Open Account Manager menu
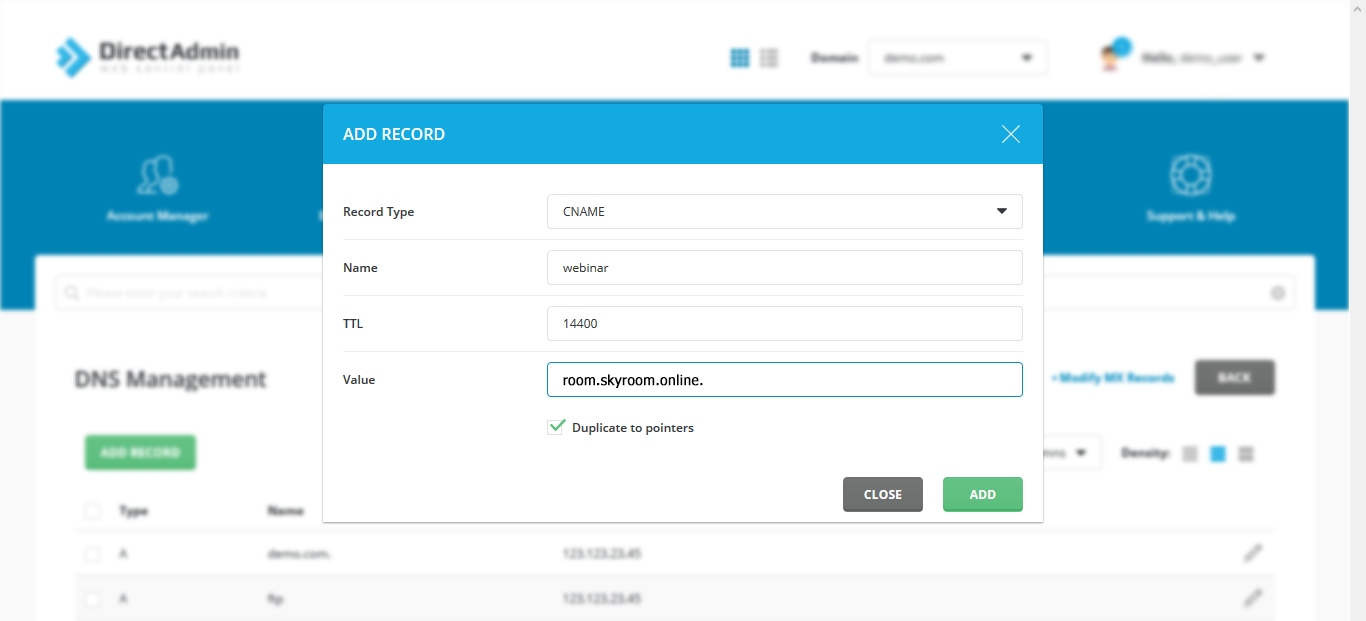This screenshot has height=621, width=1366. point(157,188)
